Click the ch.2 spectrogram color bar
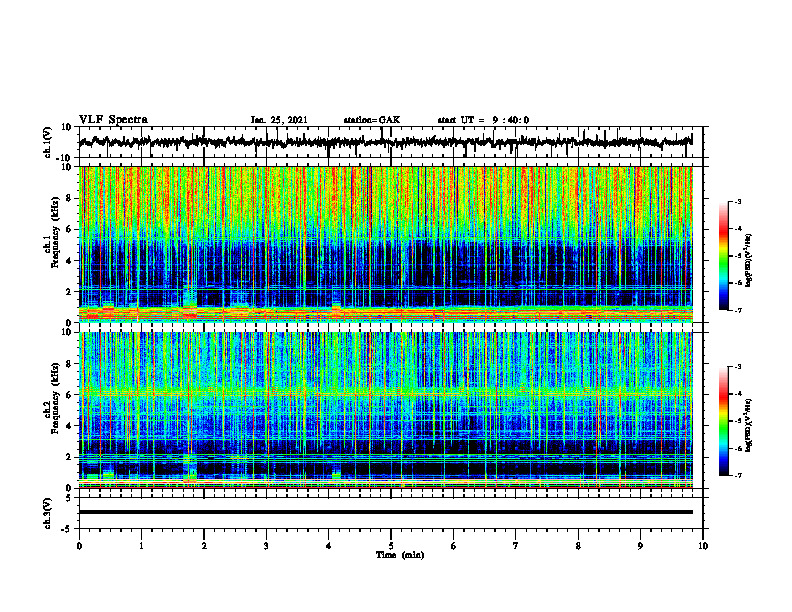 click(x=723, y=421)
